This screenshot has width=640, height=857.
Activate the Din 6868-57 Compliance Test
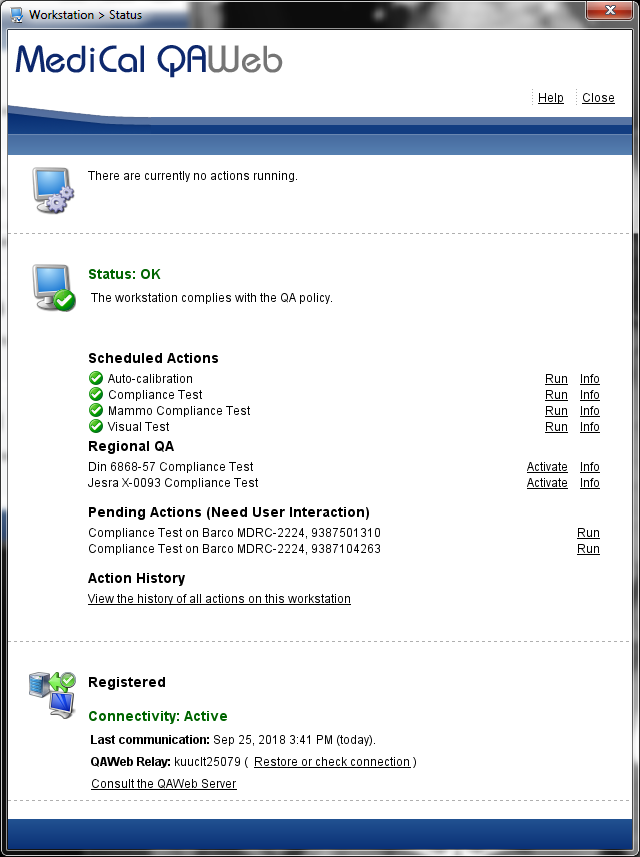coord(547,467)
